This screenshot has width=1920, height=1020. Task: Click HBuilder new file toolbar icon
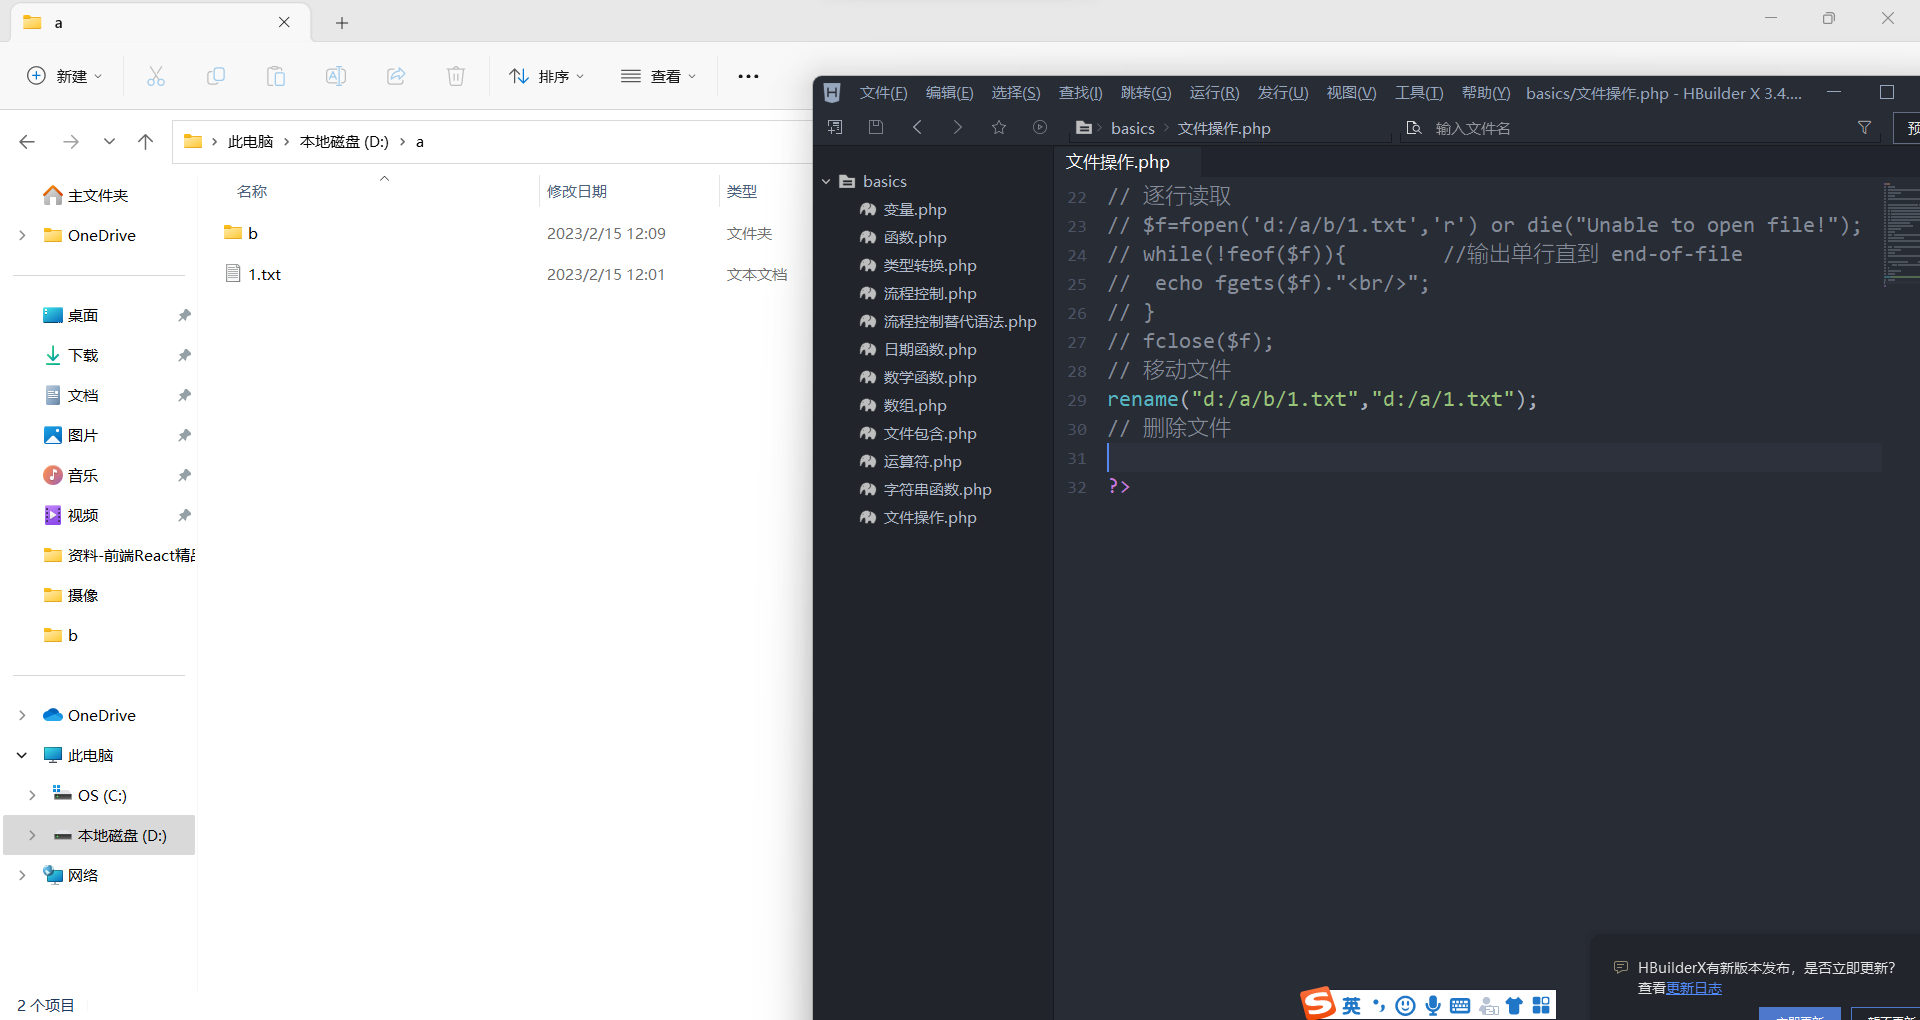coord(835,127)
